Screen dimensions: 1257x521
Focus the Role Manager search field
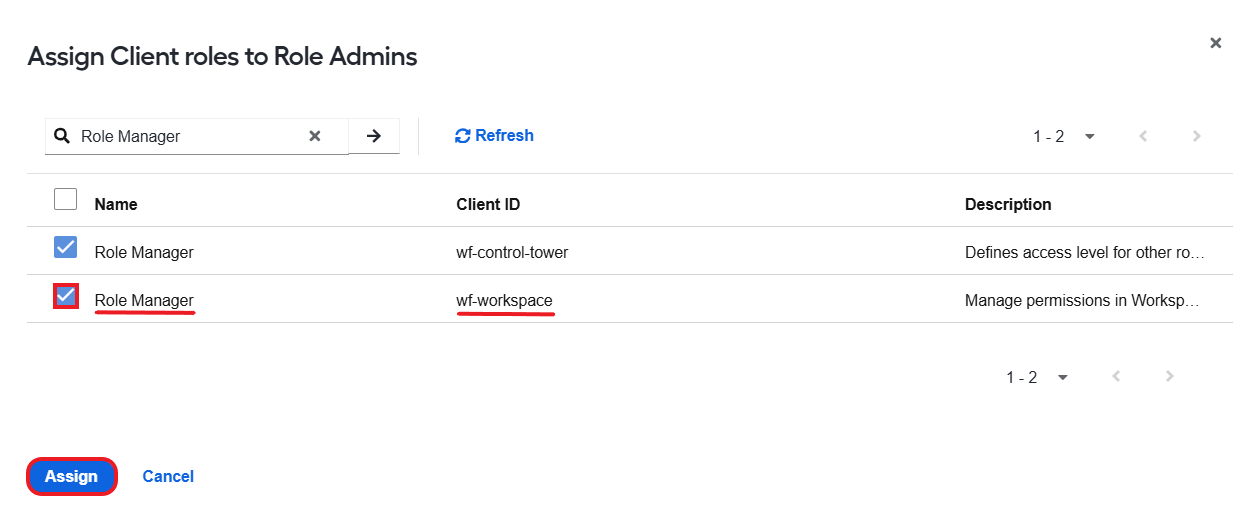(x=190, y=136)
